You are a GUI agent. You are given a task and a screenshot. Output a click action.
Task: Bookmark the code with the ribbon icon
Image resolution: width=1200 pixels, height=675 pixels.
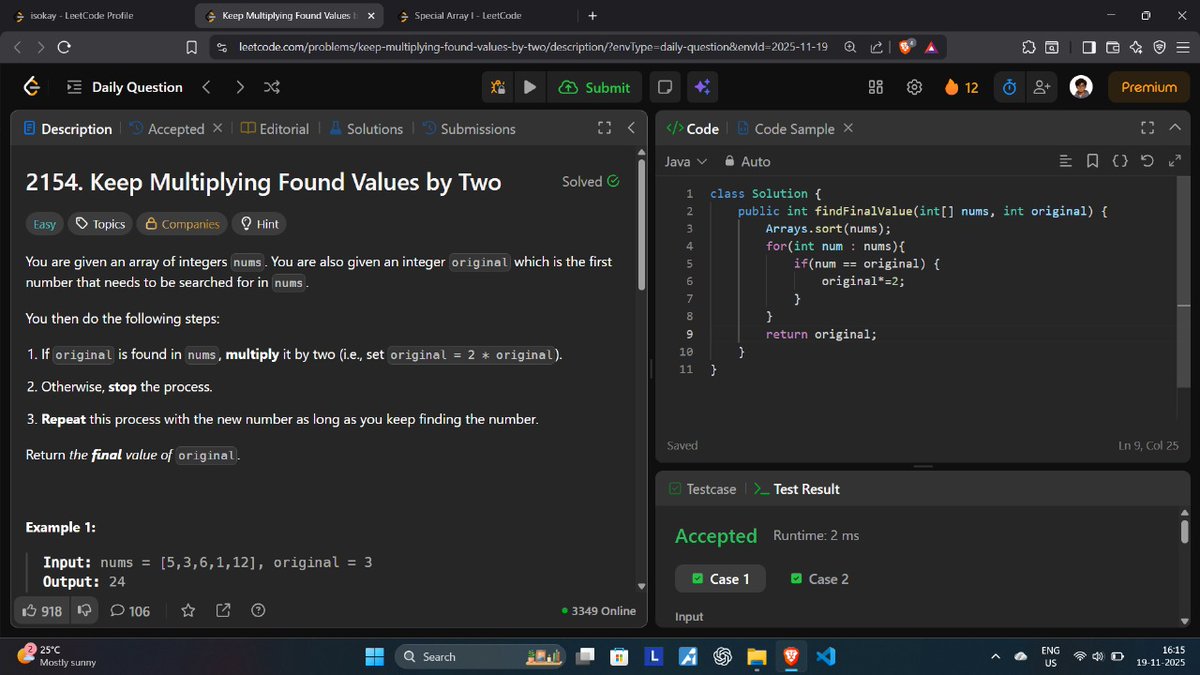[x=1092, y=160]
